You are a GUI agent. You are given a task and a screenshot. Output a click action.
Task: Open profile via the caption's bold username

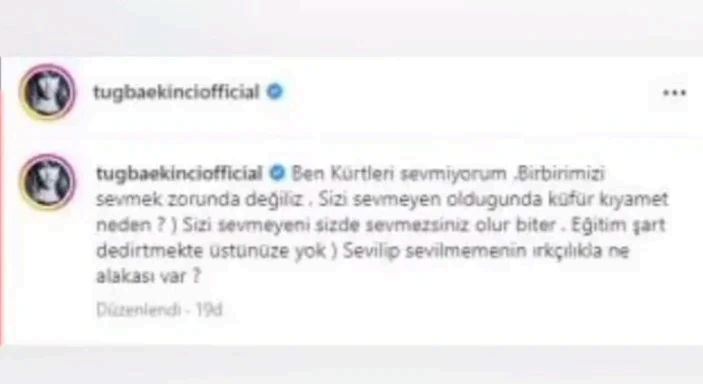pyautogui.click(x=179, y=174)
